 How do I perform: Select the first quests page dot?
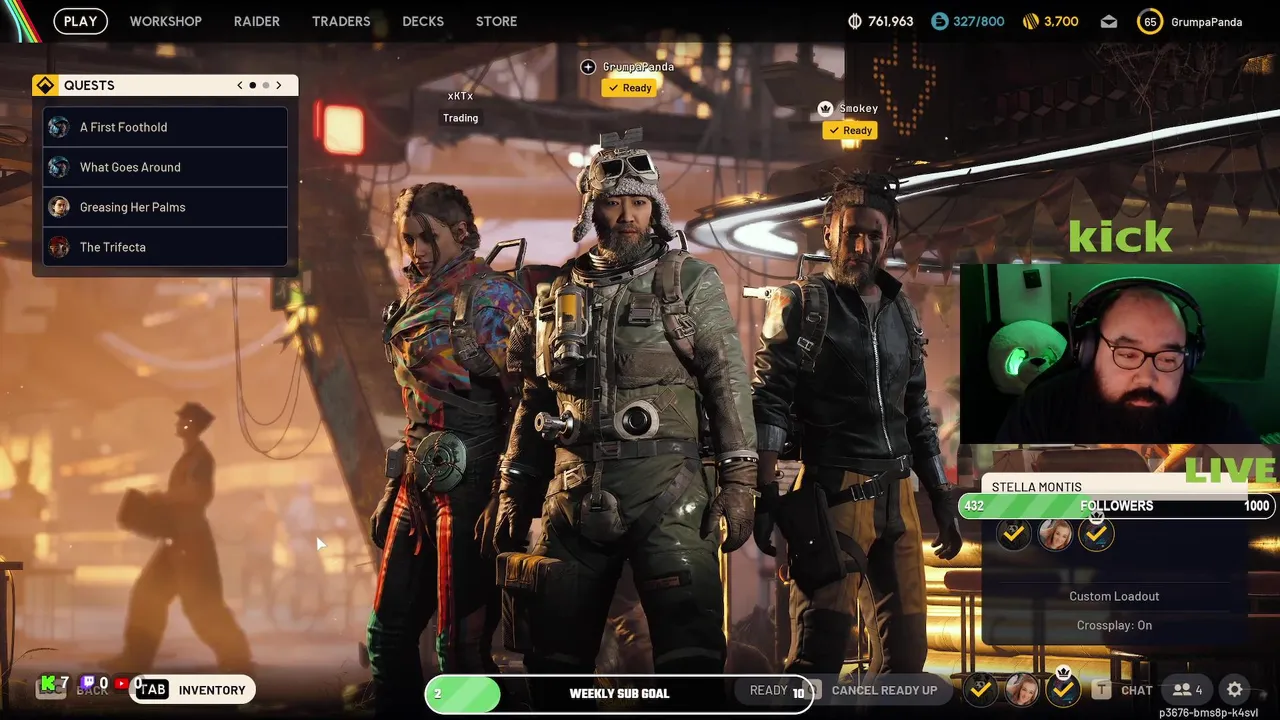(x=253, y=85)
